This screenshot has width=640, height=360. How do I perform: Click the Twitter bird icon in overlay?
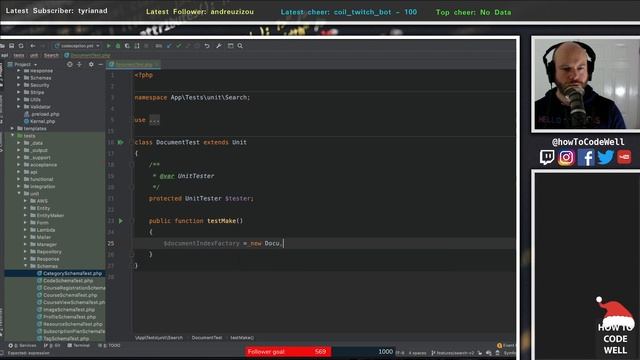click(605, 157)
